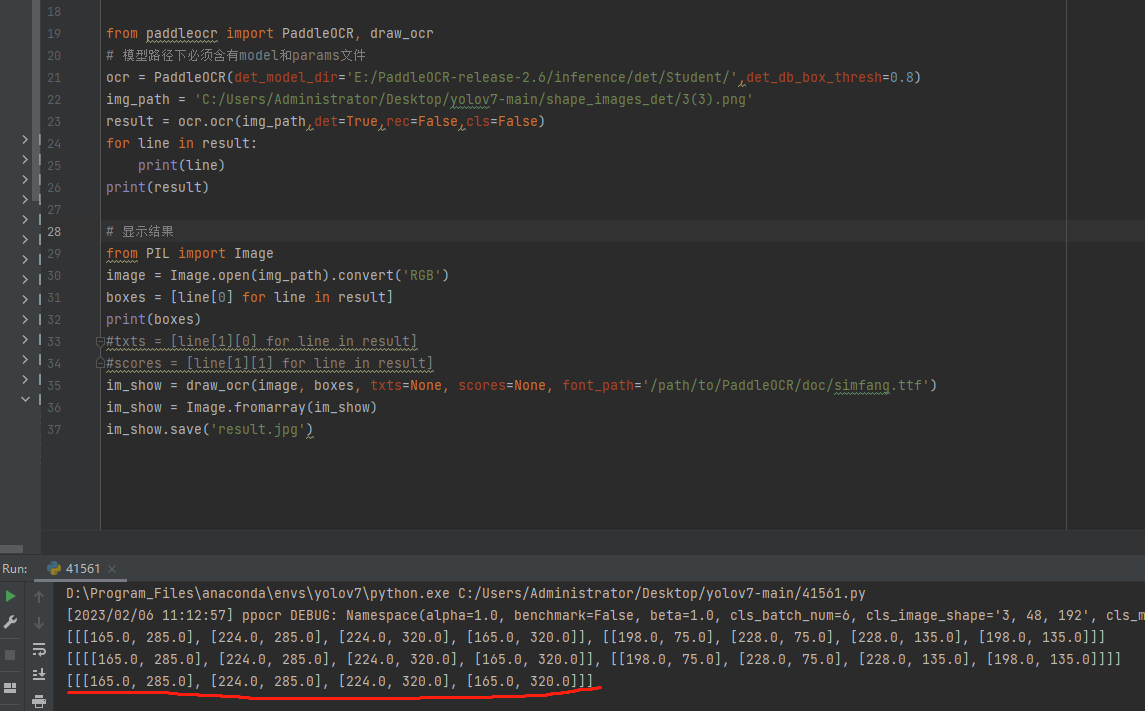Select the 41561 run tab

point(80,568)
